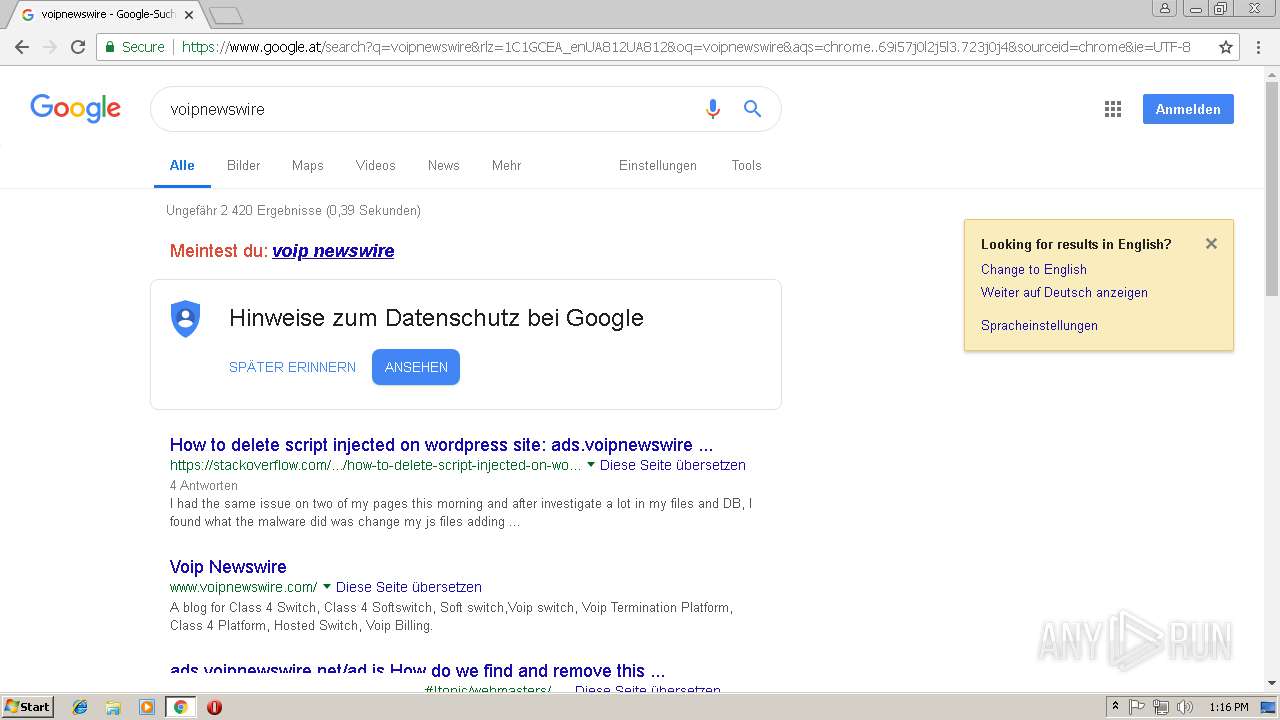Click Weiter auf Deutsch anzeigen
Viewport: 1280px width, 720px height.
click(1064, 292)
